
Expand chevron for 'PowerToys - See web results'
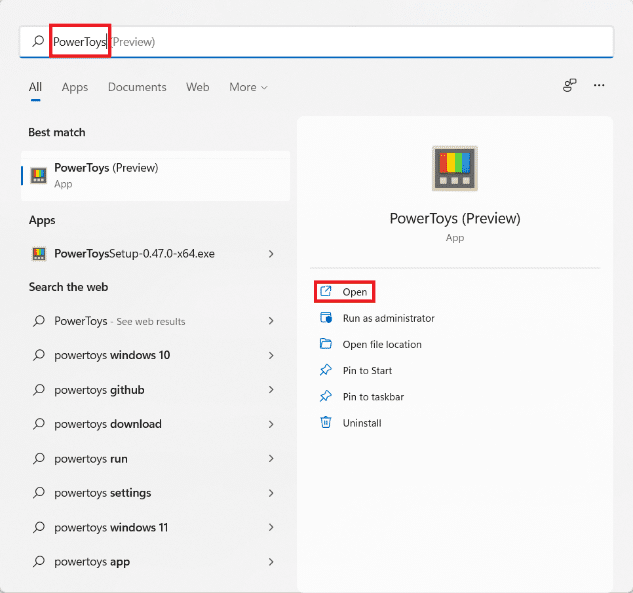click(271, 321)
